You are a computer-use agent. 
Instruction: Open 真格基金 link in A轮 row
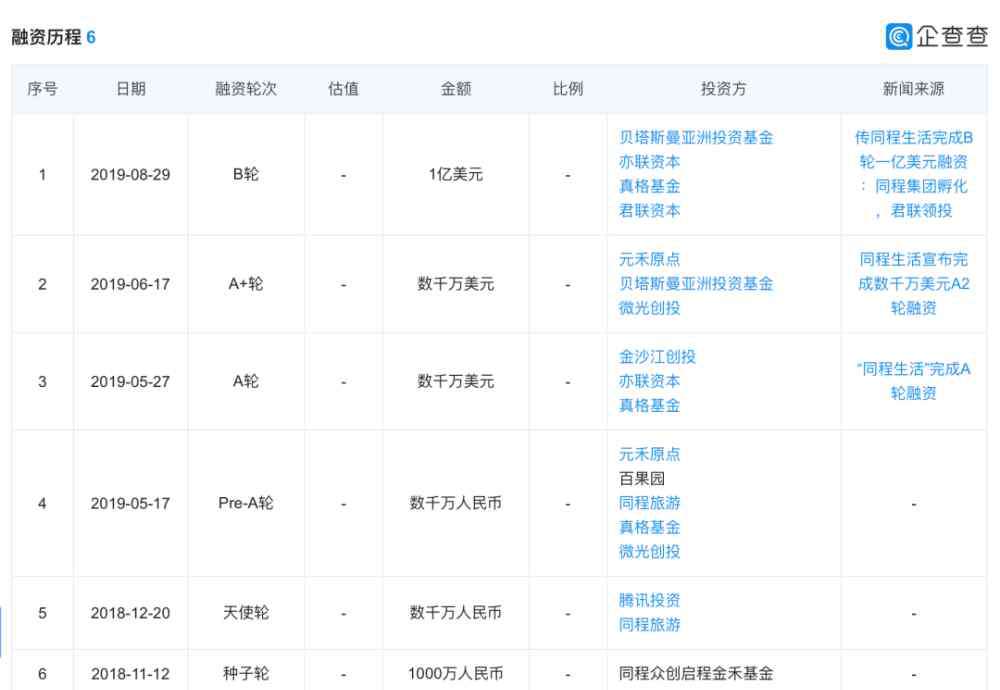(649, 406)
